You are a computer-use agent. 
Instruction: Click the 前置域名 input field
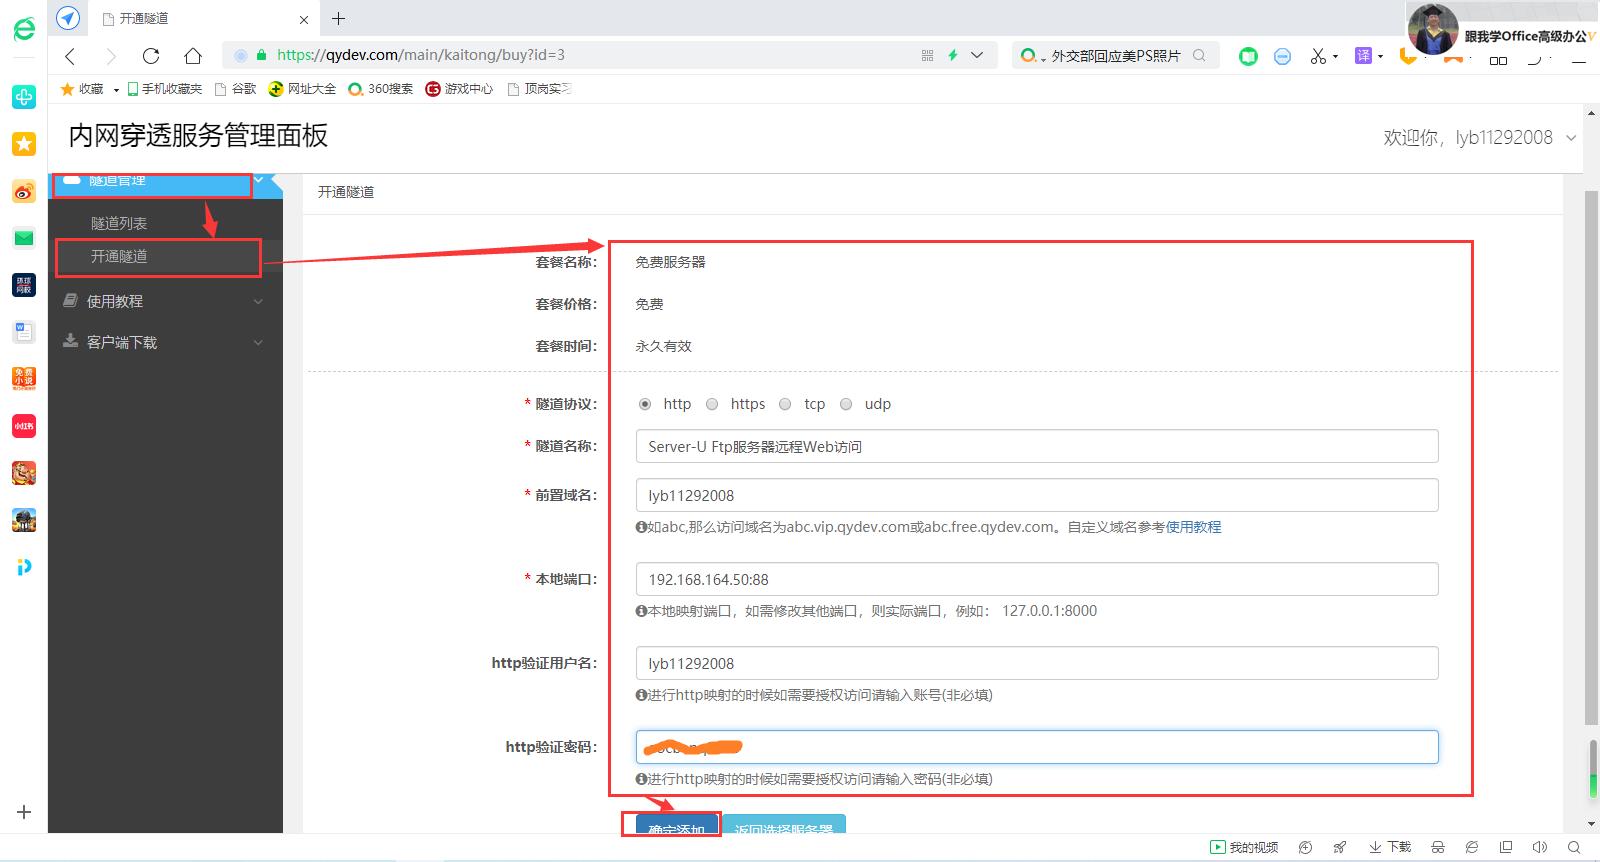1037,495
